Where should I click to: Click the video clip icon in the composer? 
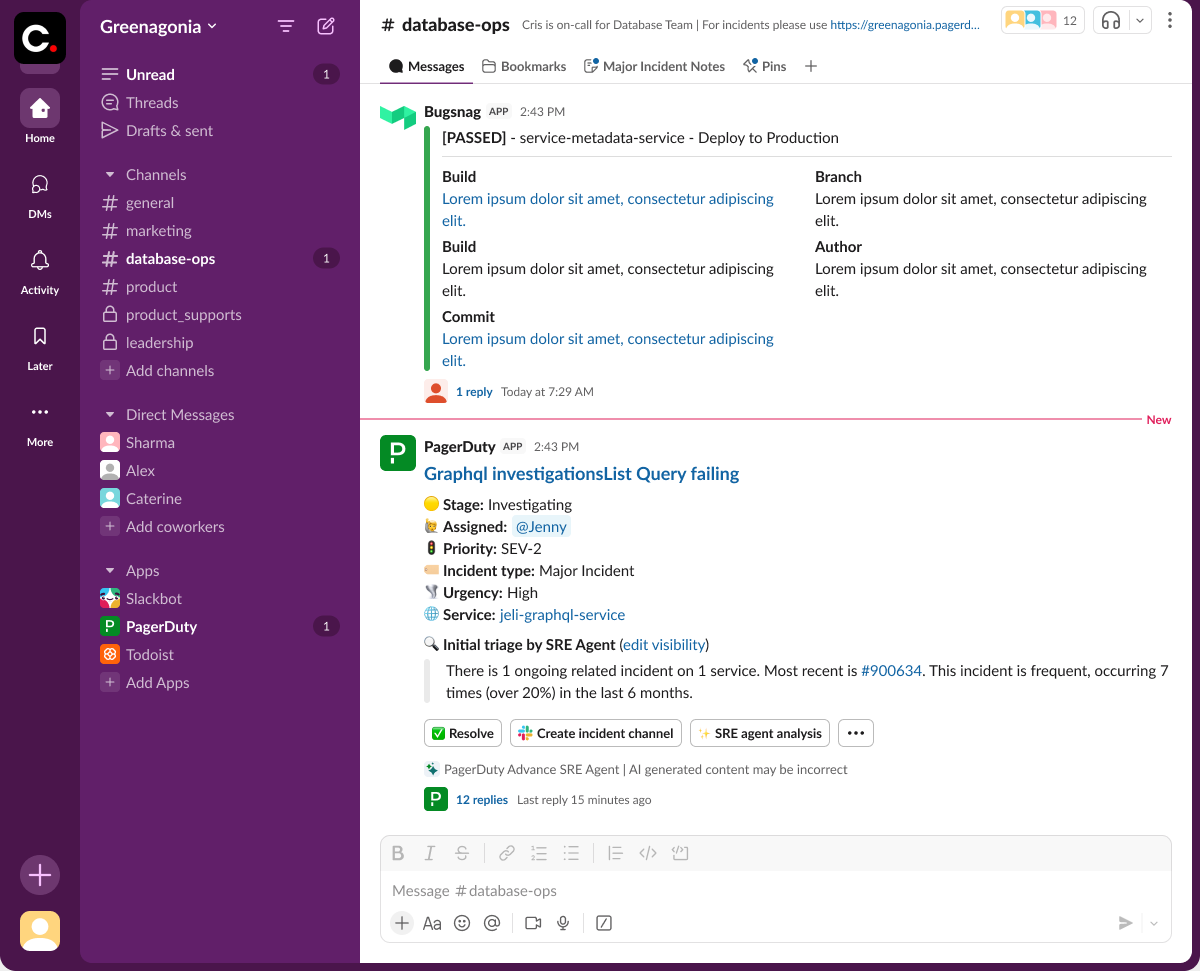click(x=533, y=923)
